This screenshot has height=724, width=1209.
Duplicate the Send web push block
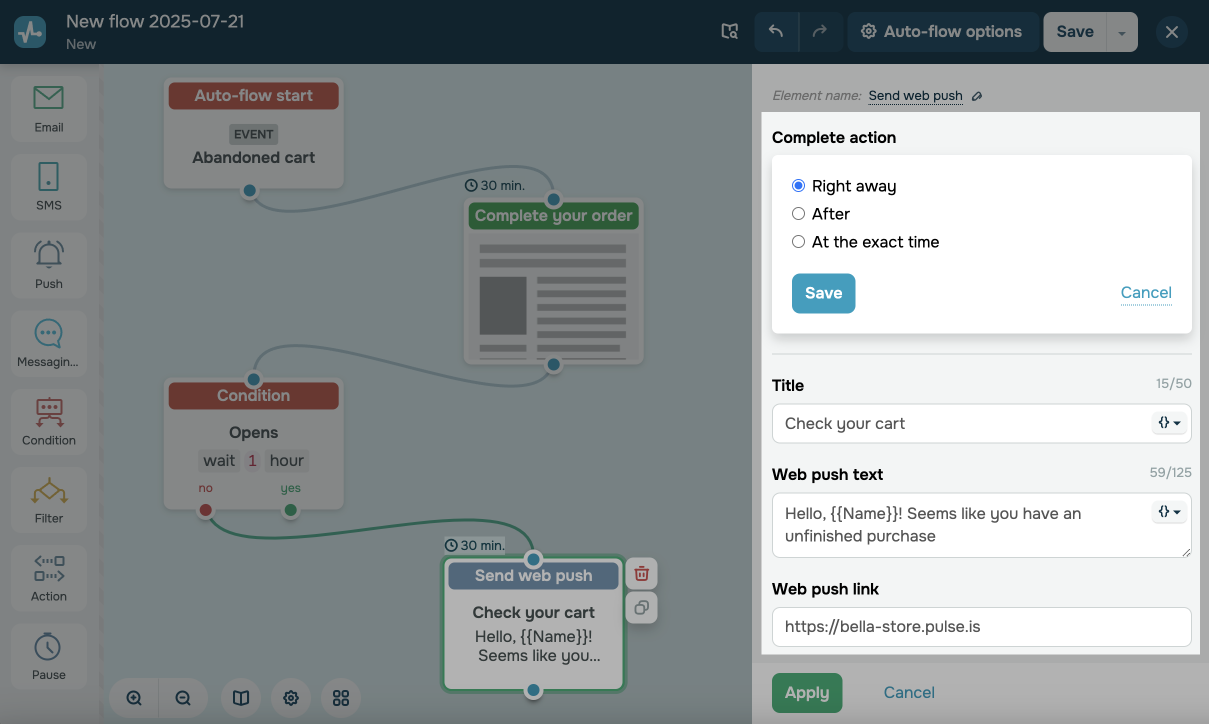pos(642,607)
